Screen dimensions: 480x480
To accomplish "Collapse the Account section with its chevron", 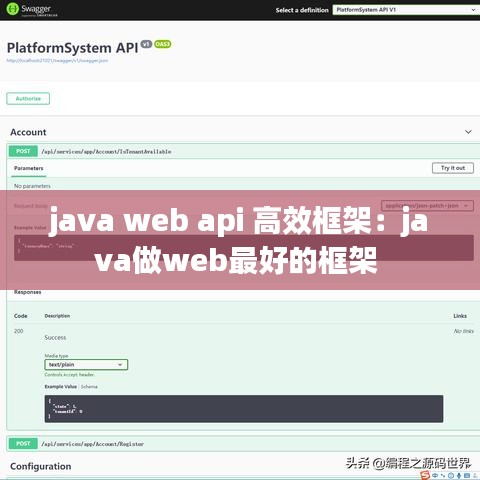I will click(468, 132).
